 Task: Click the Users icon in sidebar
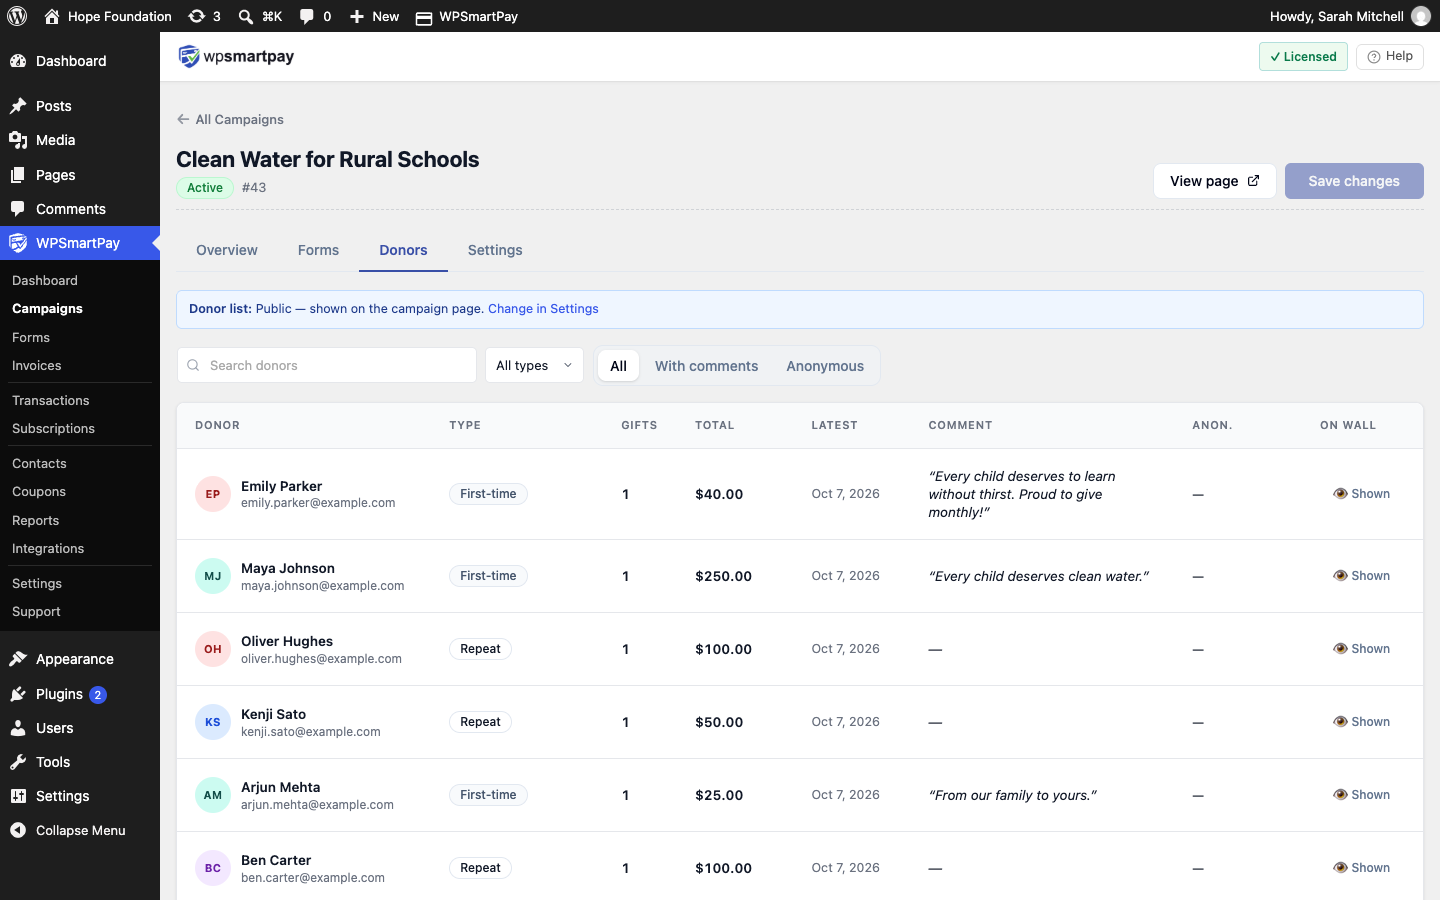(x=18, y=728)
